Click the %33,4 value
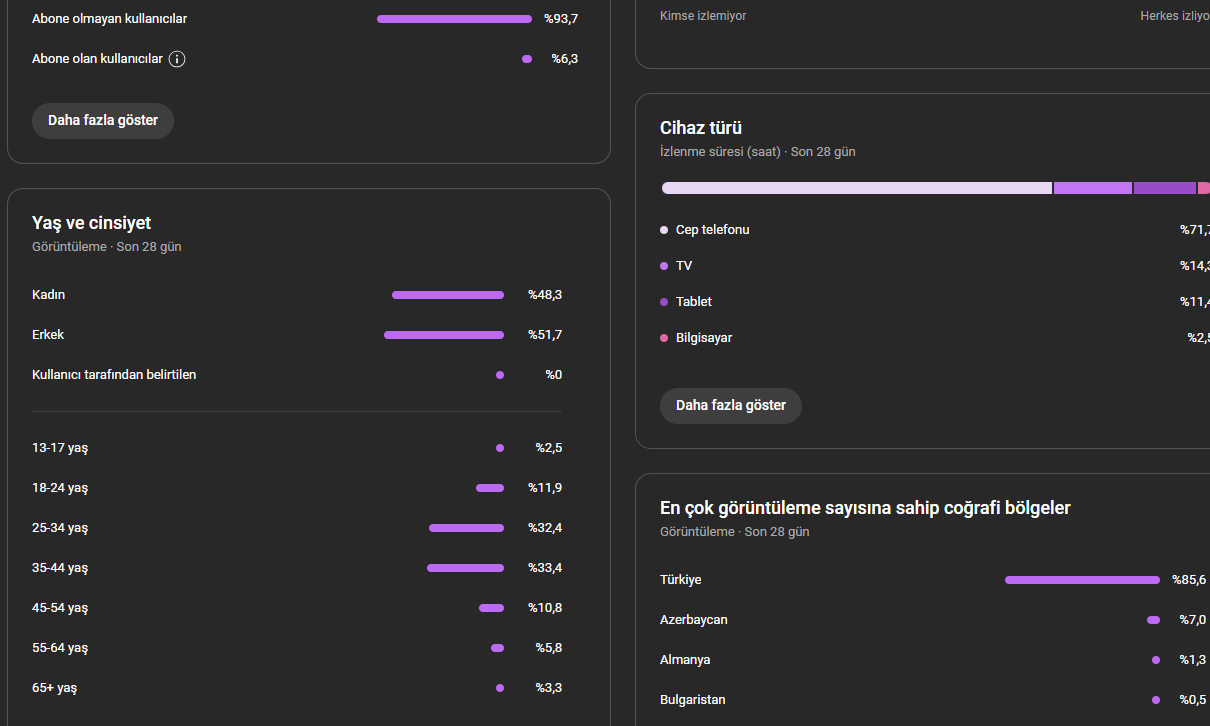The height and width of the screenshot is (726, 1210). pyautogui.click(x=545, y=568)
